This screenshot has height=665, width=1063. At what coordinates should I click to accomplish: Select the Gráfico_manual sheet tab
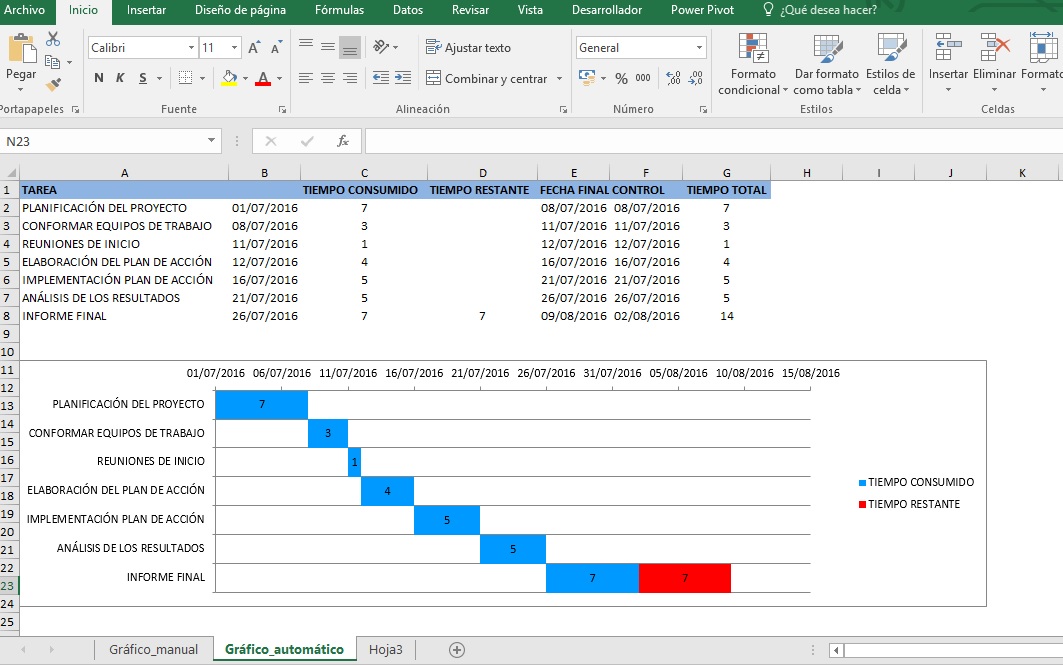pos(152,648)
